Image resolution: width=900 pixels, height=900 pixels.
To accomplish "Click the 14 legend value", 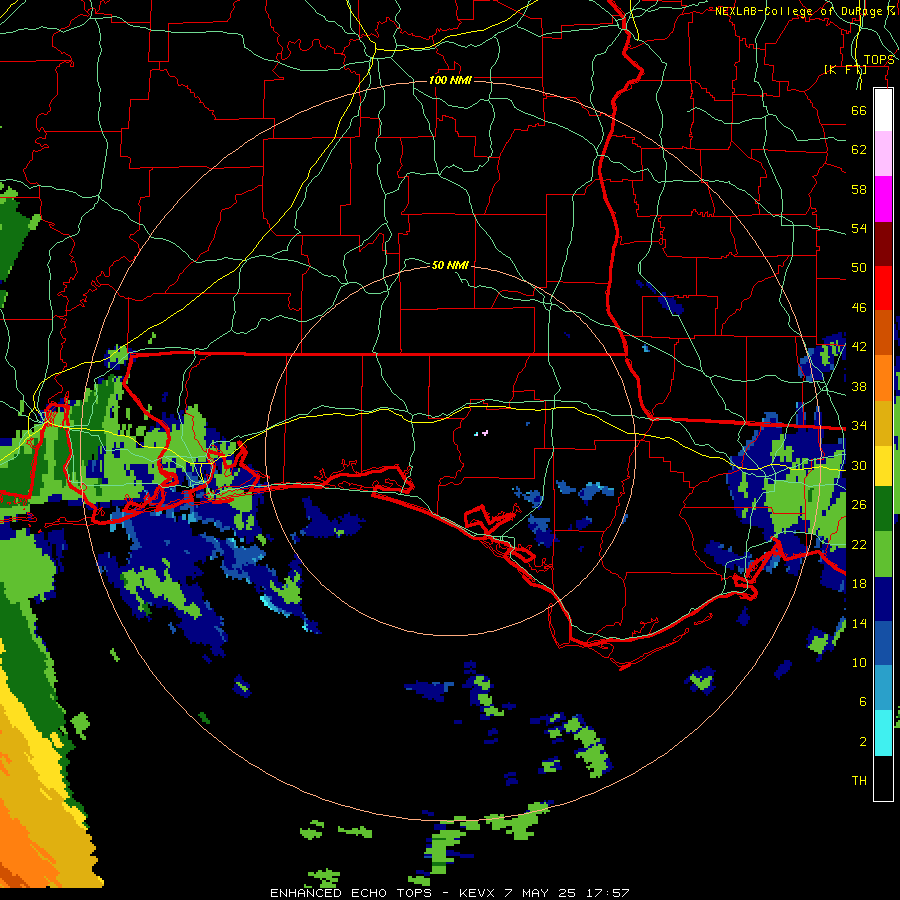I will 859,623.
